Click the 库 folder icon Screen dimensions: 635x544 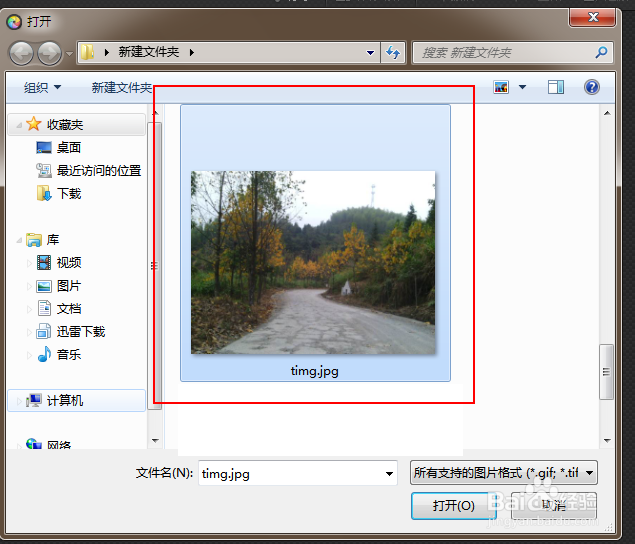(34, 240)
